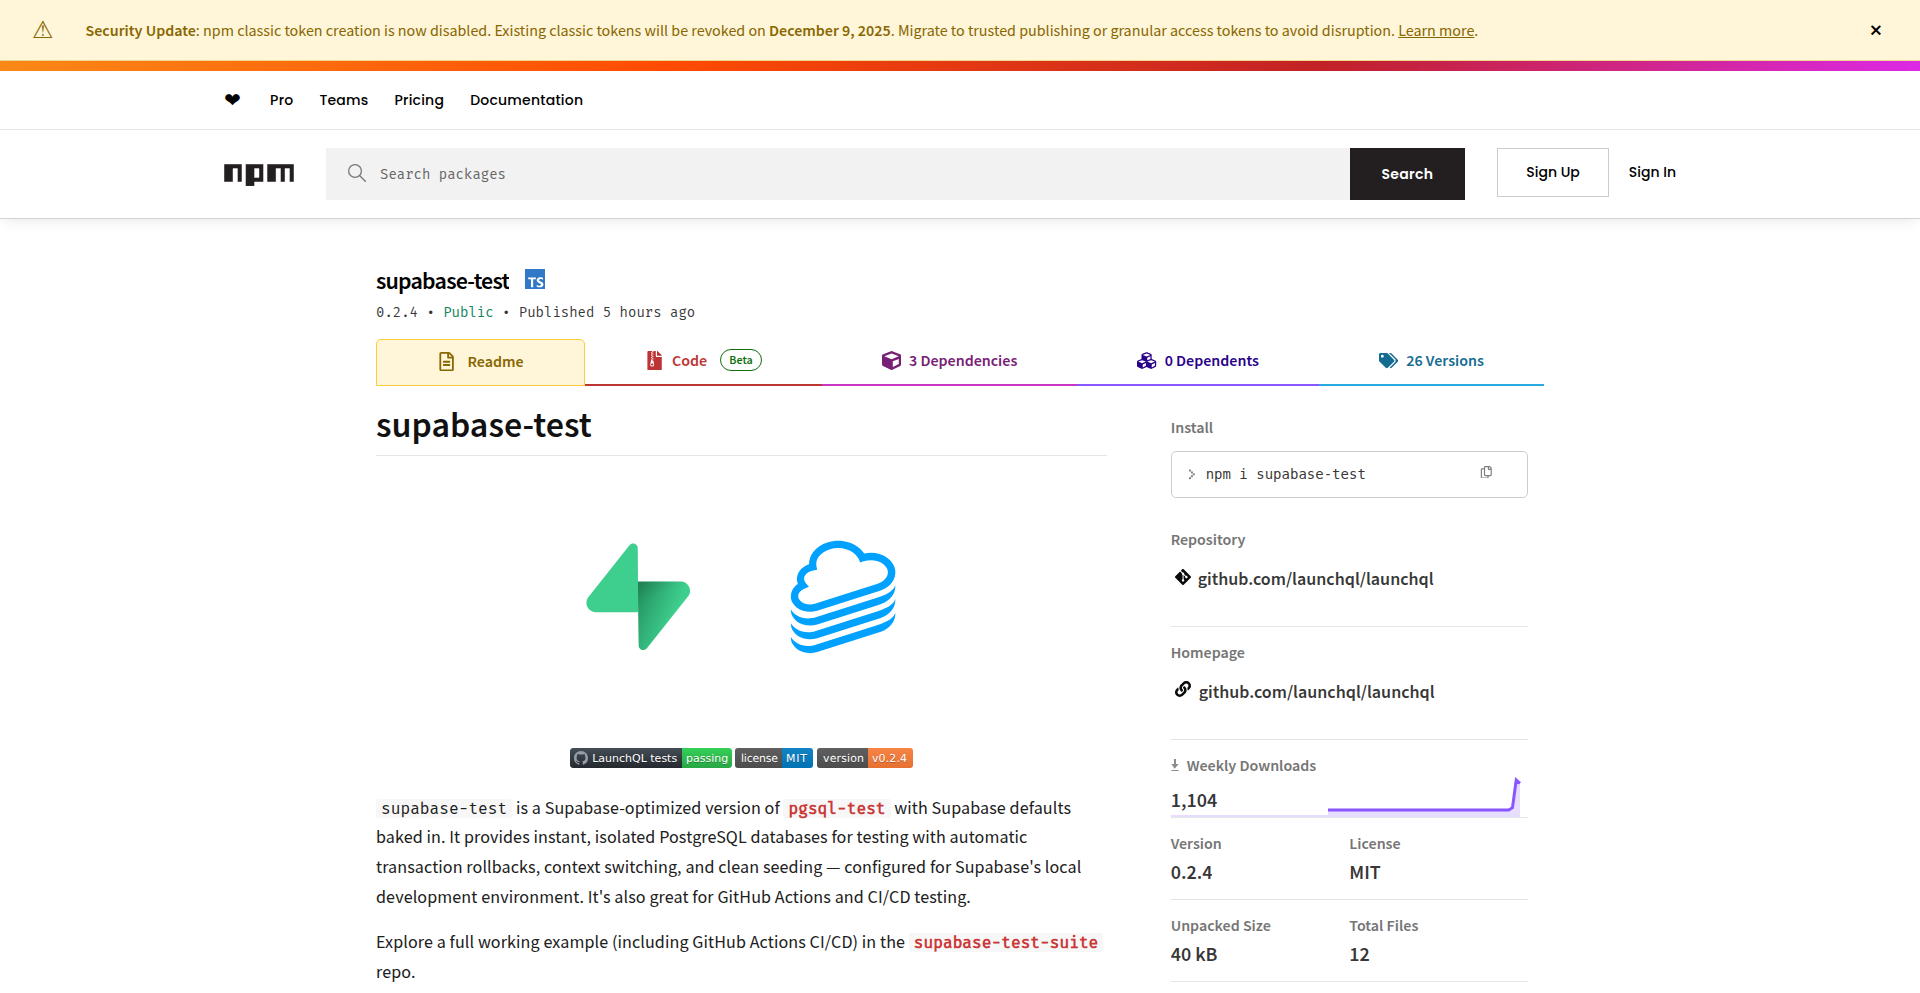
Task: Switch to the Code Beta tab
Action: coord(690,360)
